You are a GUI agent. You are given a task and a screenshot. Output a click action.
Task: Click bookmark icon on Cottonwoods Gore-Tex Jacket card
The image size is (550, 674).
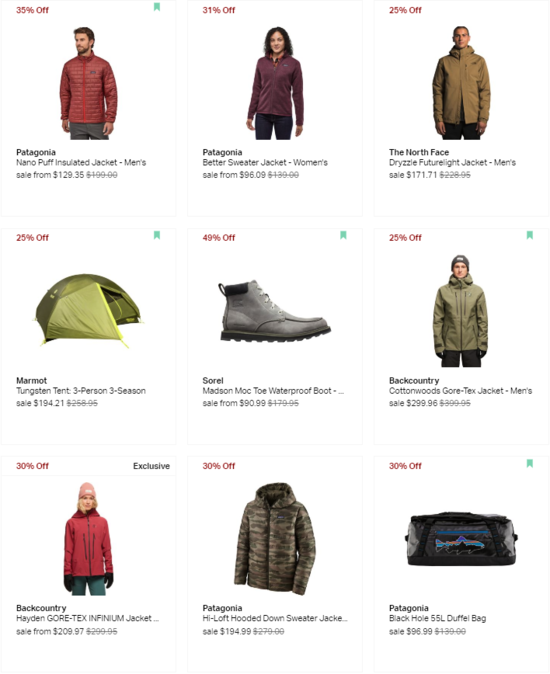click(x=530, y=235)
